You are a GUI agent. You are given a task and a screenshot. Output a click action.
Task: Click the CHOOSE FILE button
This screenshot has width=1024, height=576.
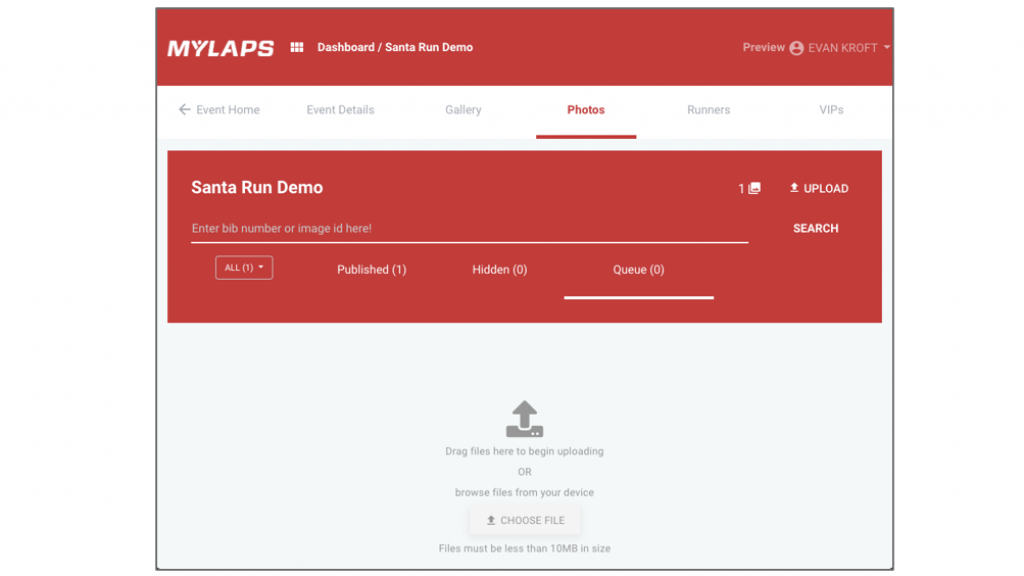525,520
